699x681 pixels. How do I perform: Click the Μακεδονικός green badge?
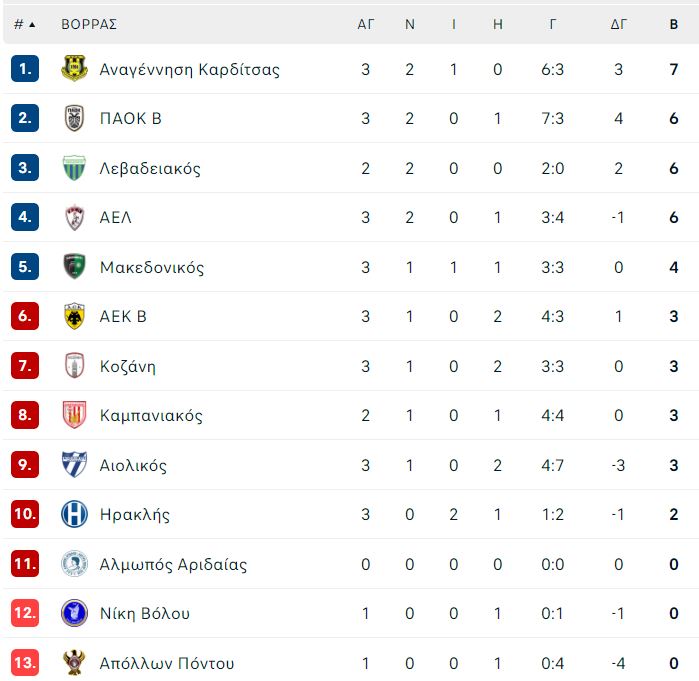coord(74,267)
